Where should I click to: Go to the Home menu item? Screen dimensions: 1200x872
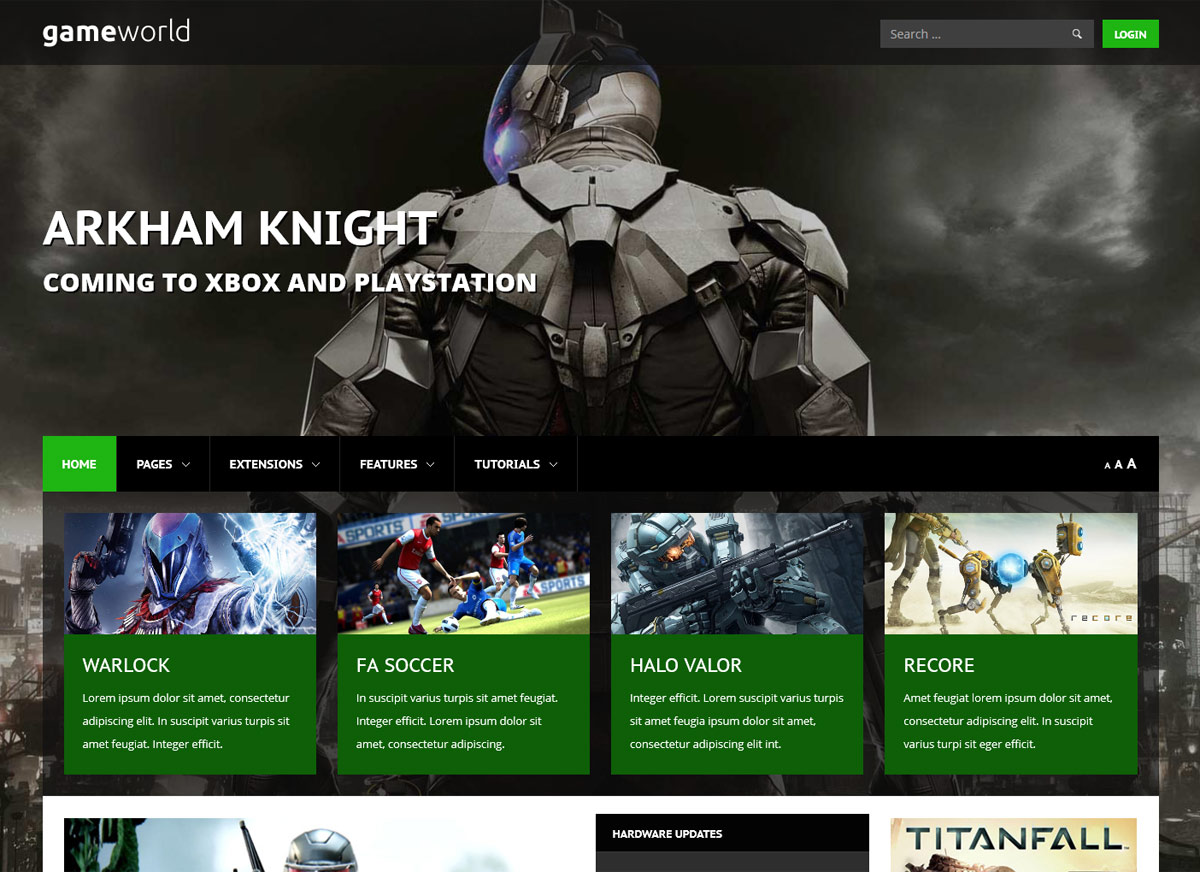pyautogui.click(x=79, y=464)
